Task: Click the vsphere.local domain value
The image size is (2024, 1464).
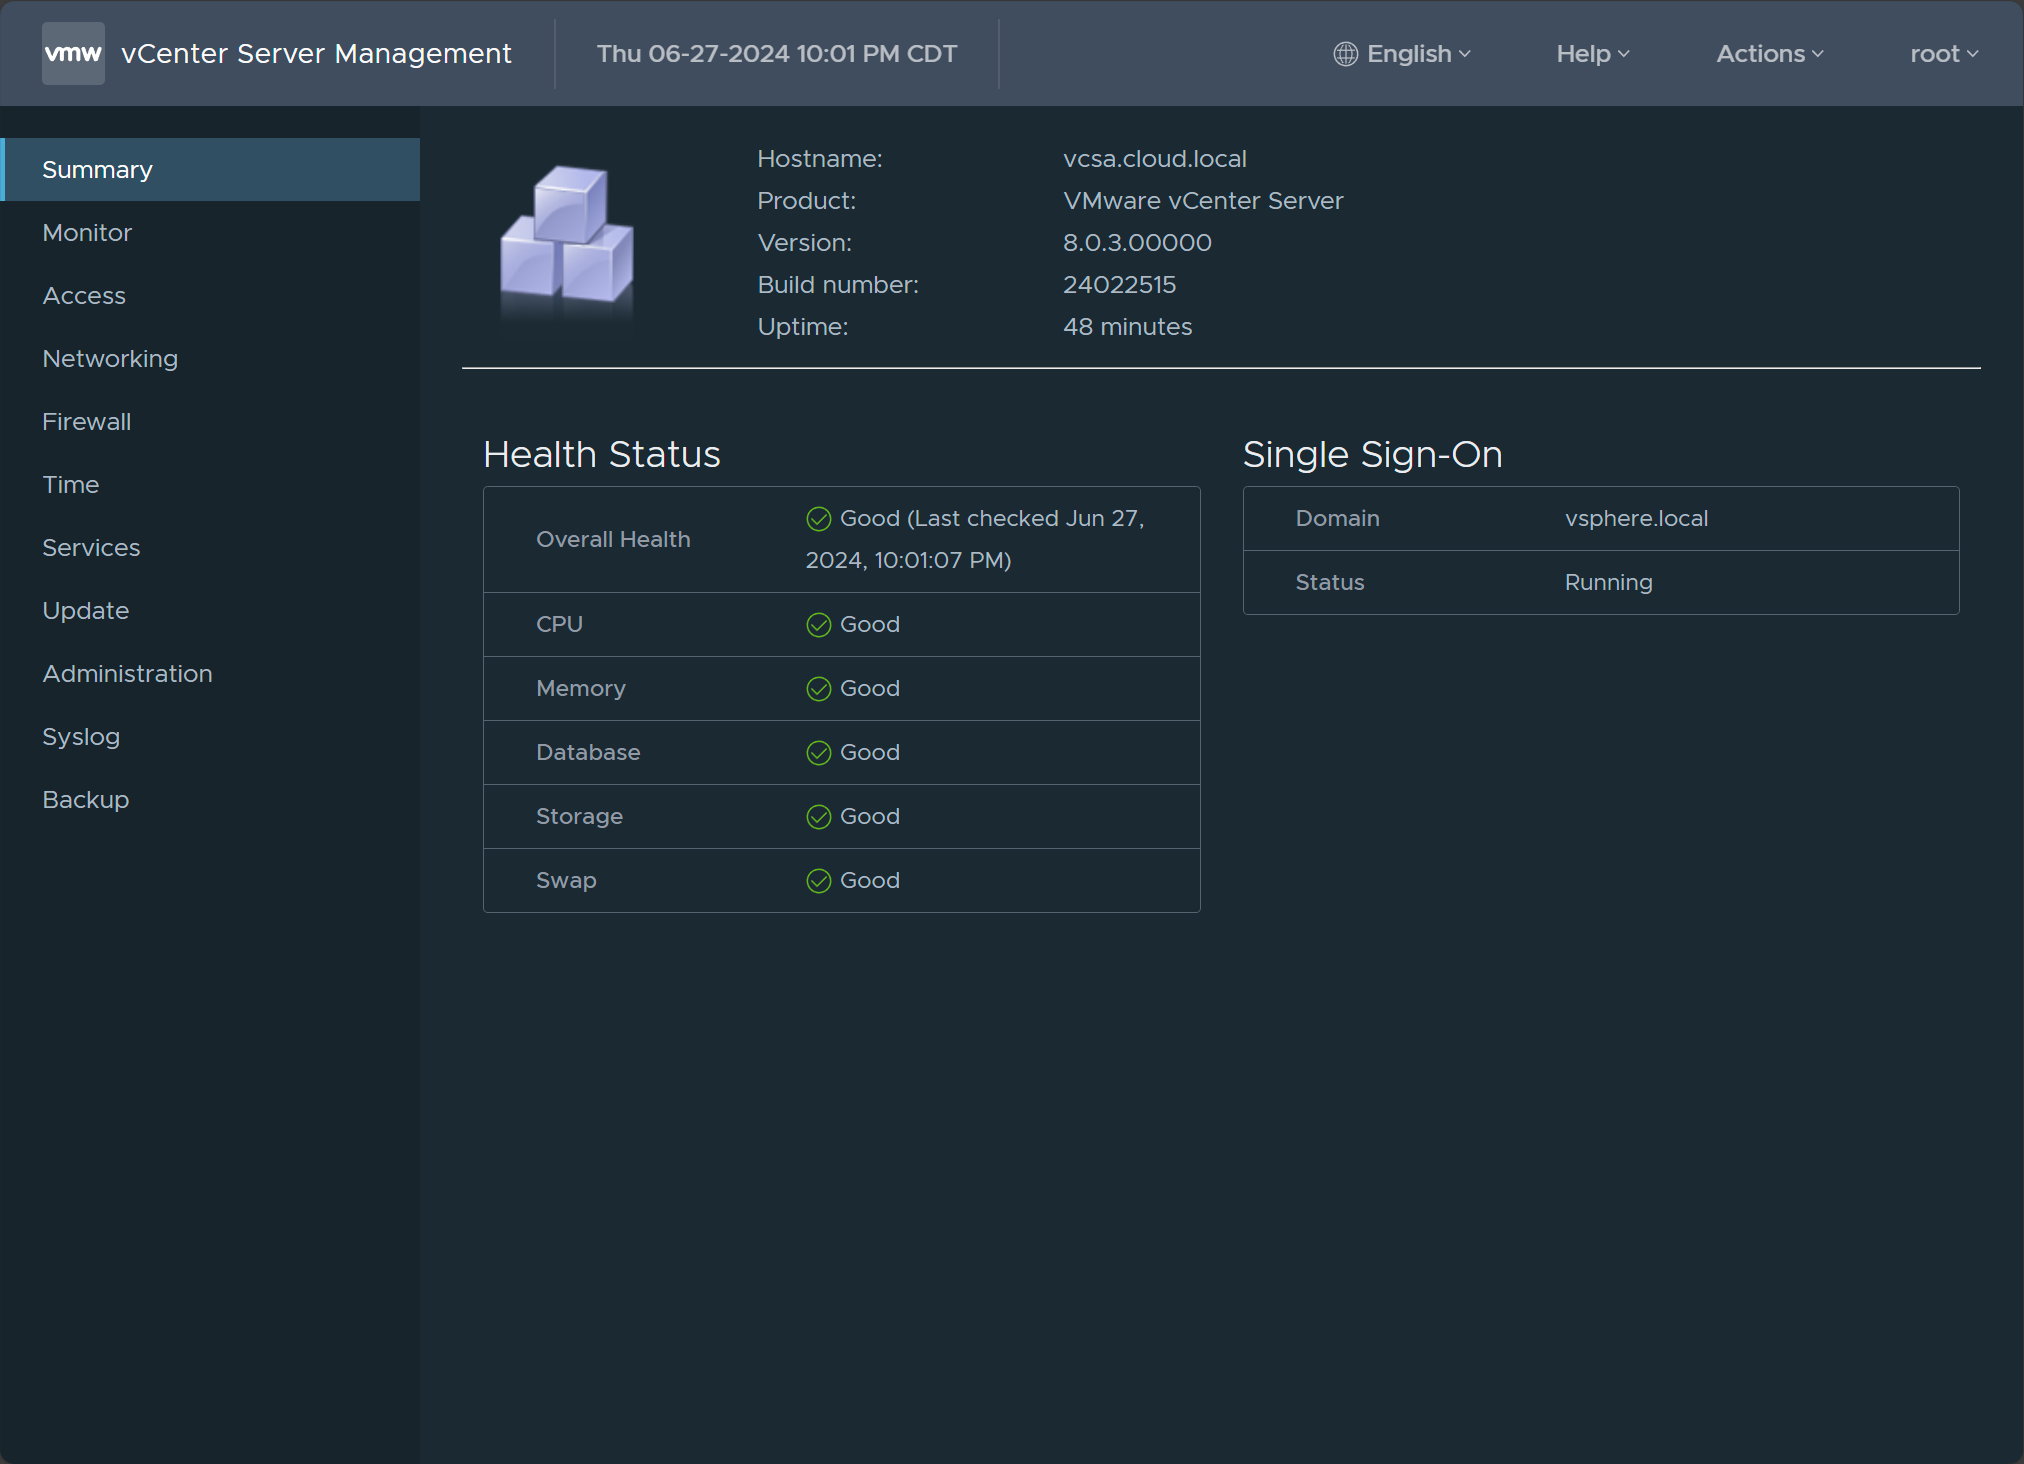Action: (1635, 519)
